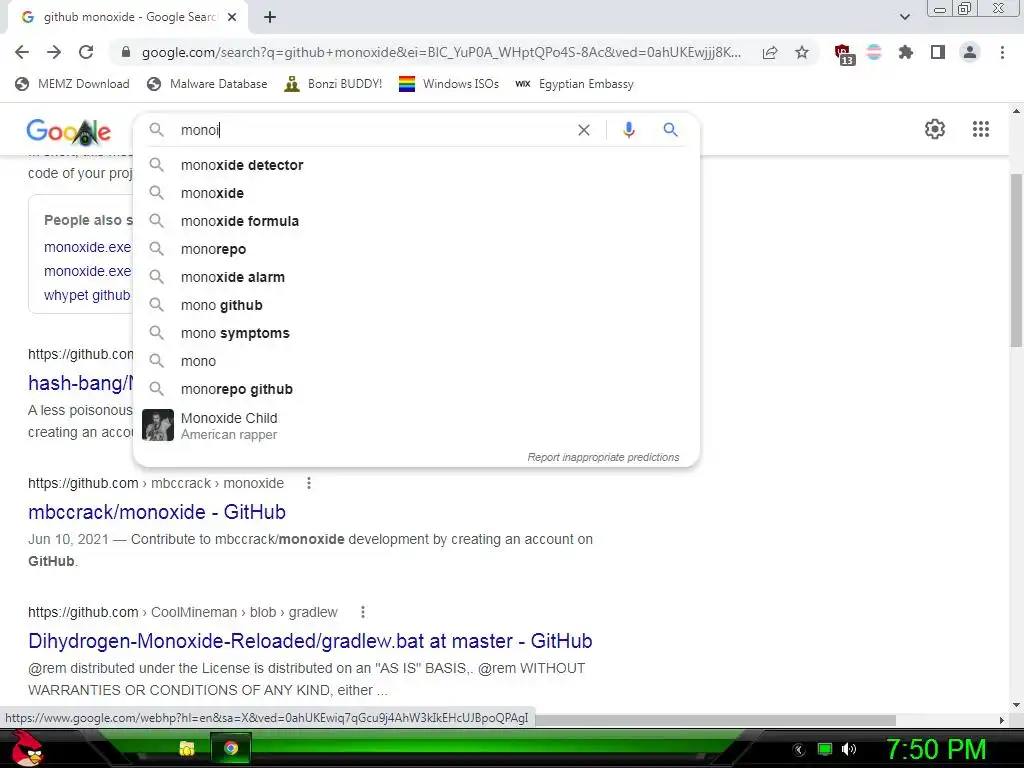The height and width of the screenshot is (768, 1024).
Task: Close the github monoxide Google Search tab
Action: [232, 17]
